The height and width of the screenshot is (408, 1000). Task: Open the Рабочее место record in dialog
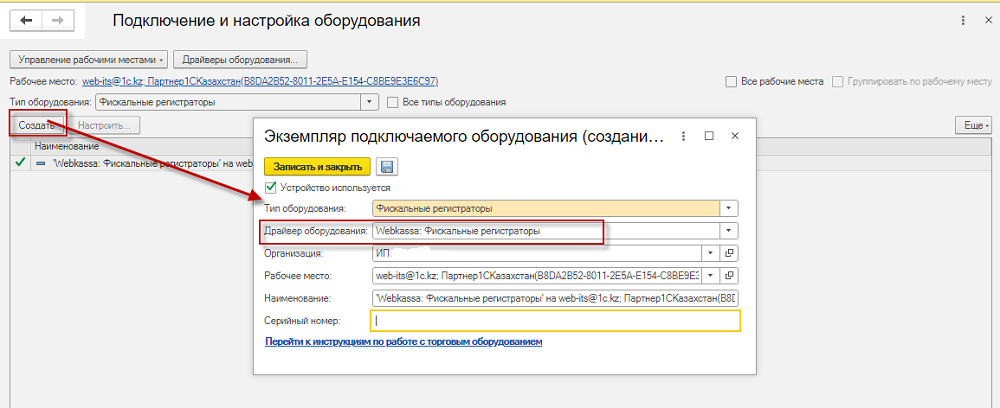729,275
